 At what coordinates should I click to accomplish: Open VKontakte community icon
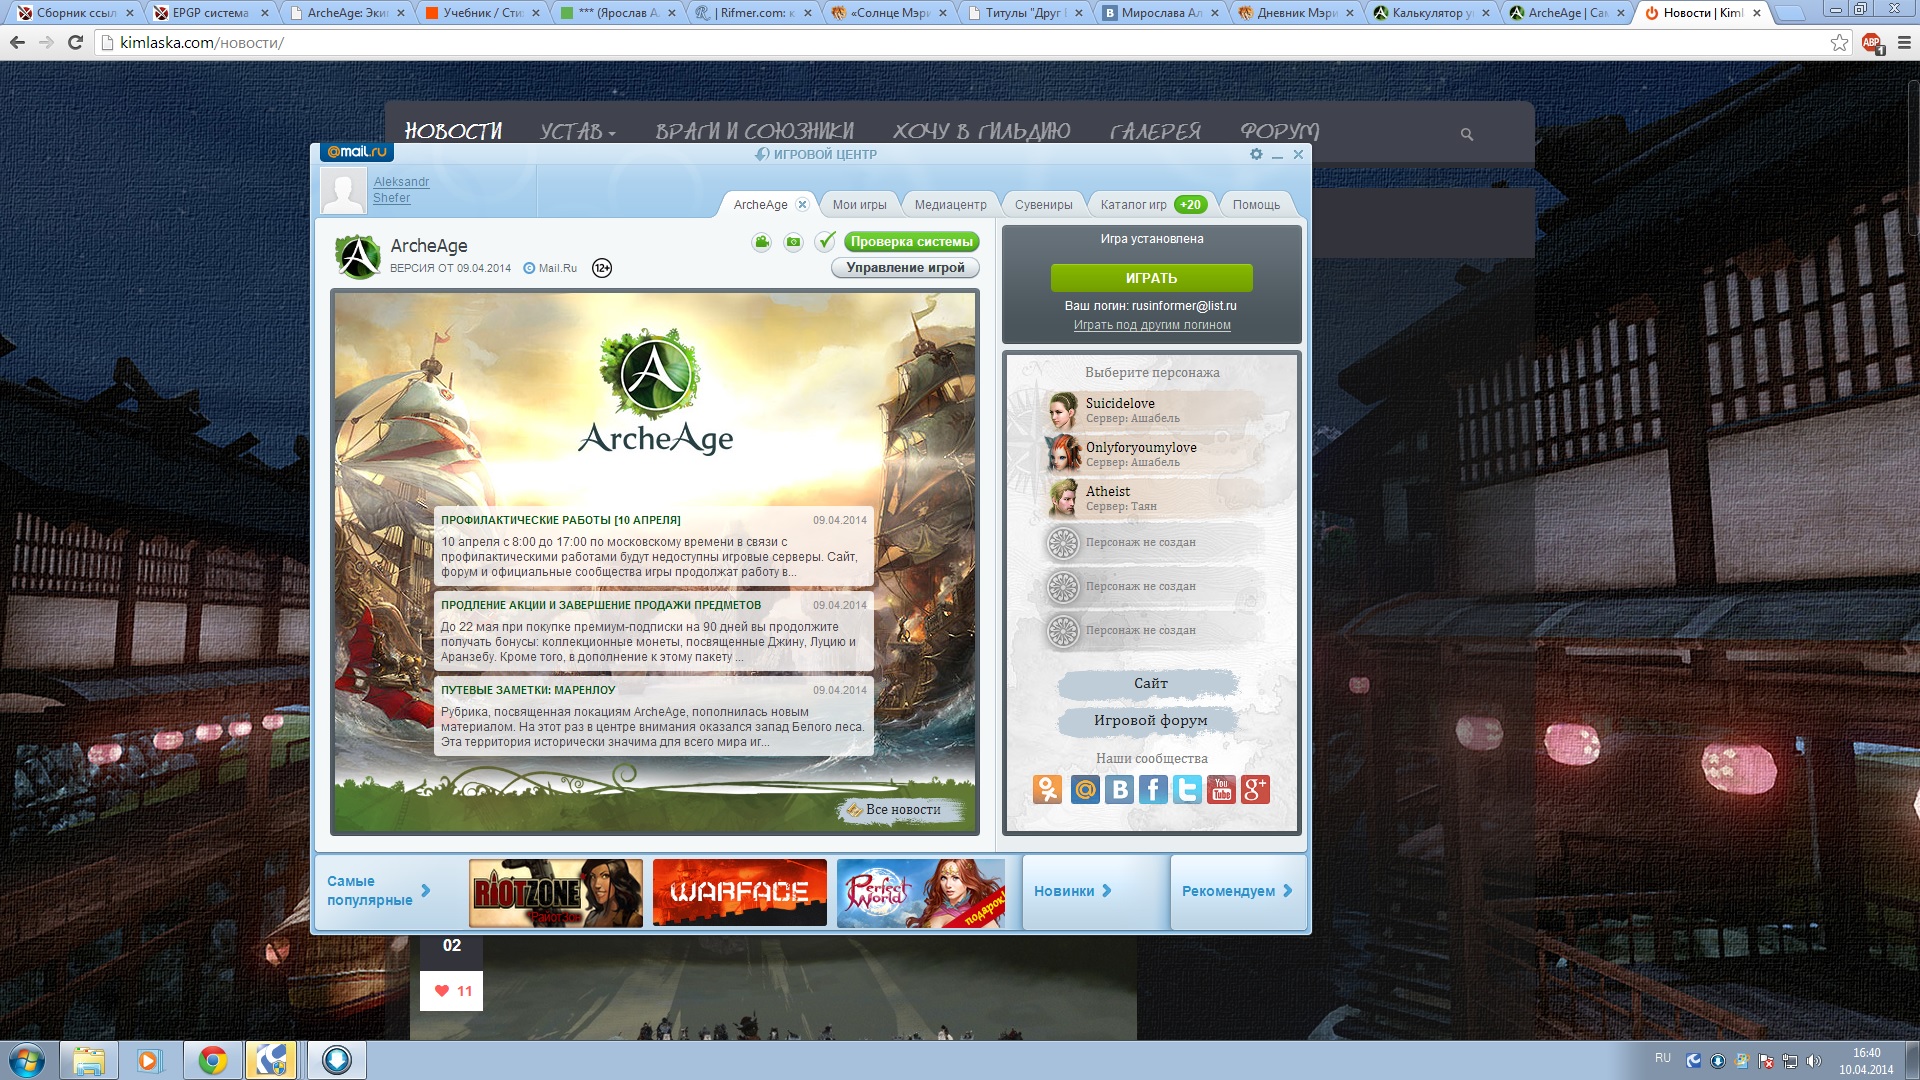[1120, 790]
